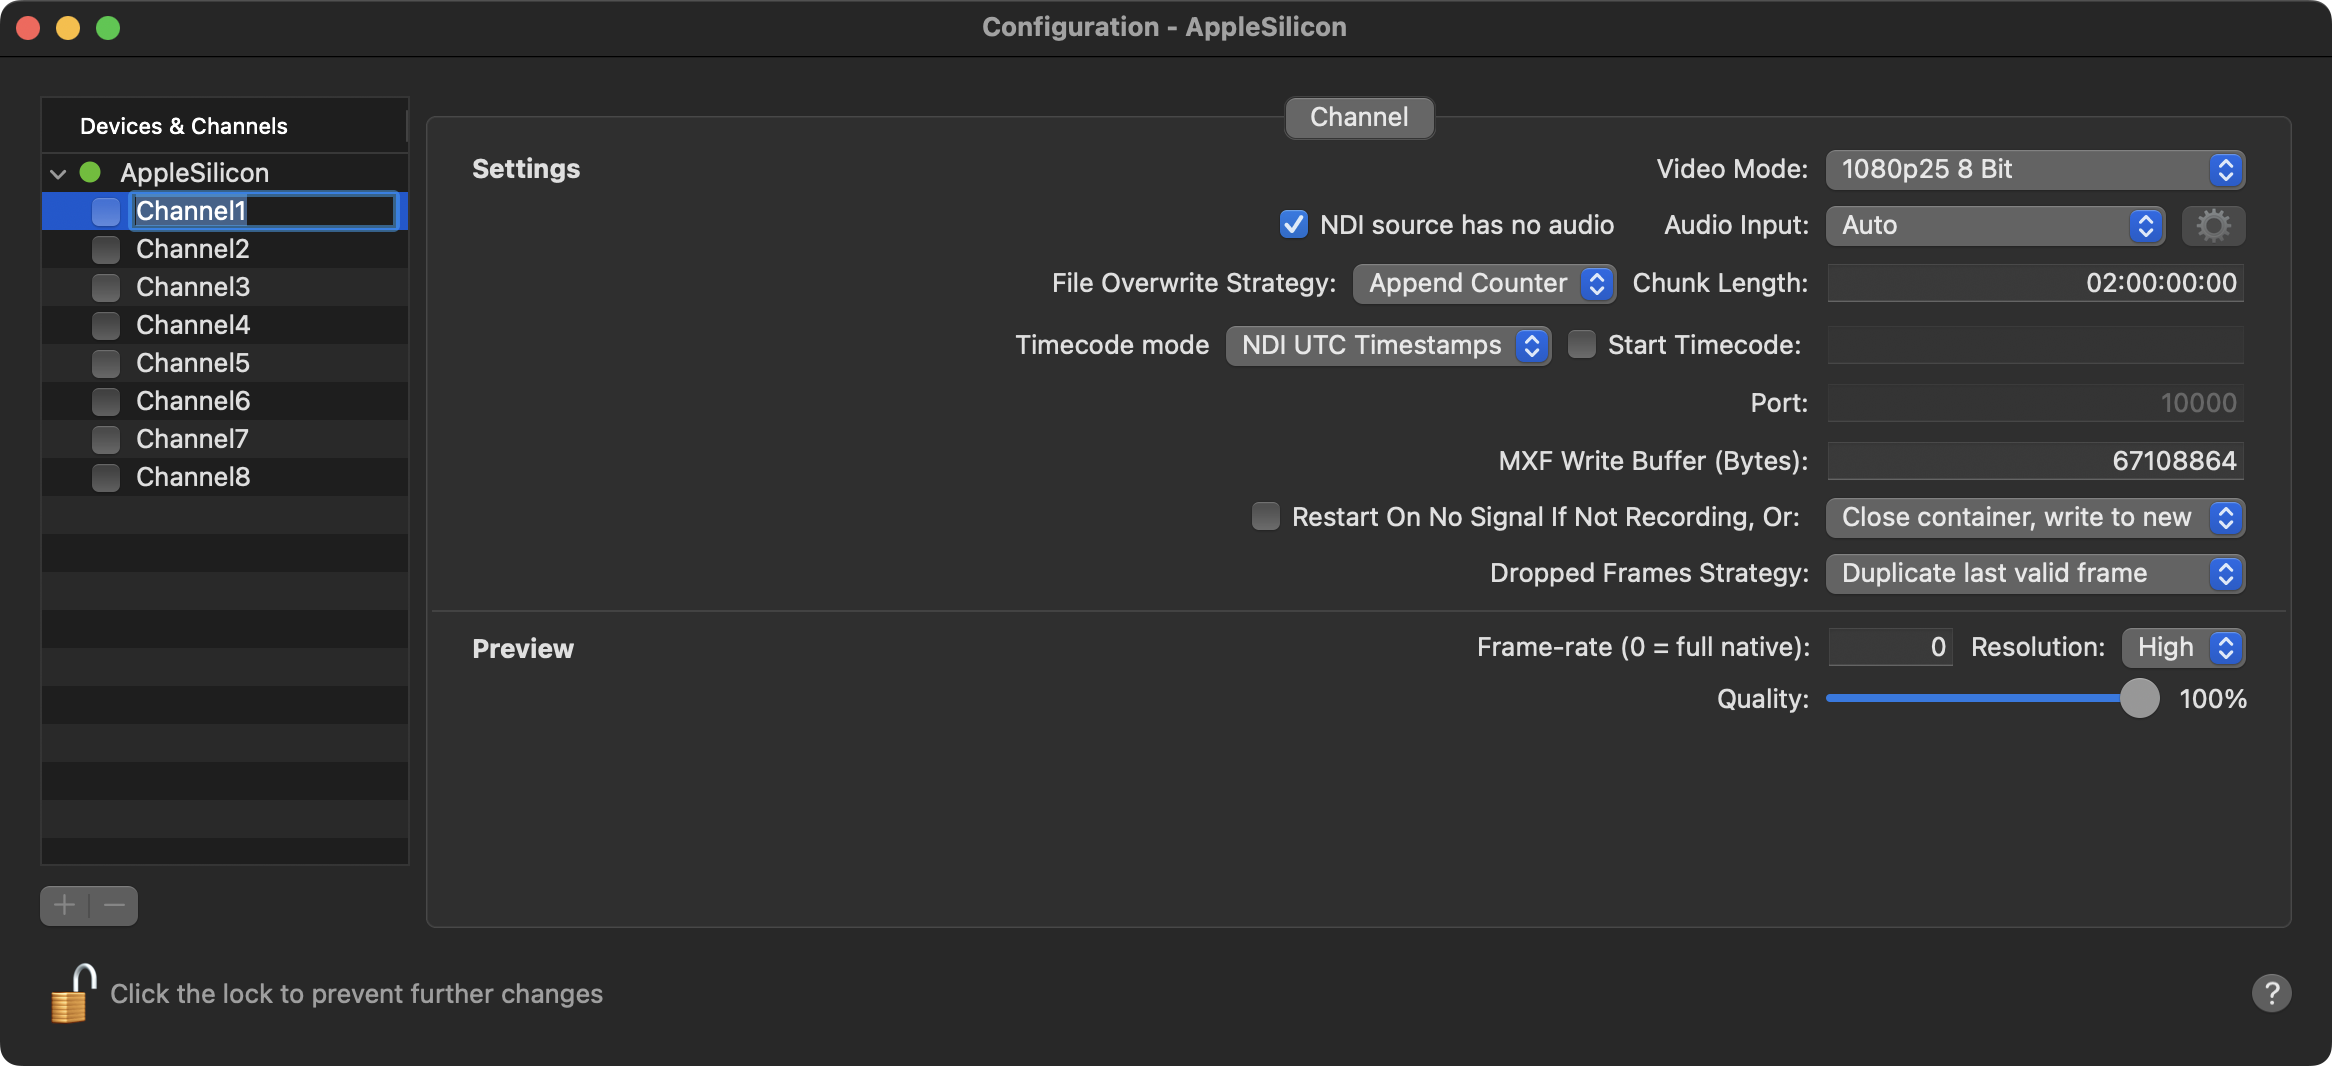The width and height of the screenshot is (2332, 1066).
Task: Zoom the Configuration window with green button
Action: pos(108,28)
